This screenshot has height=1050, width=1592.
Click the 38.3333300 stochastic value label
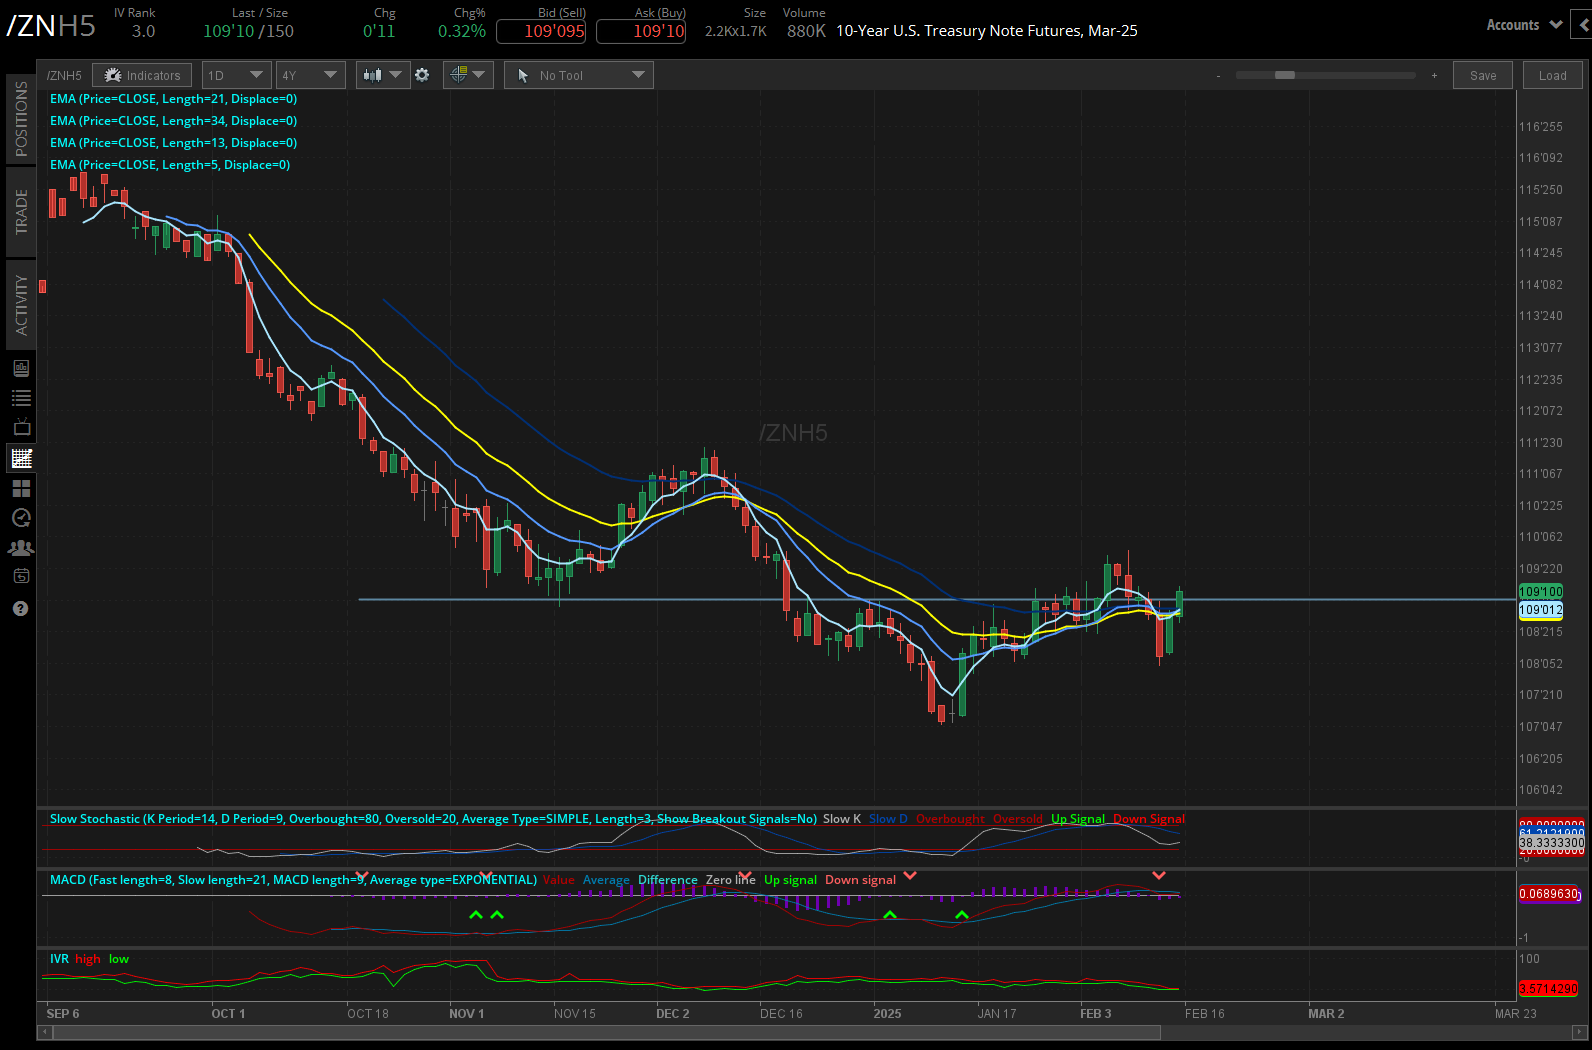pyautogui.click(x=1552, y=843)
